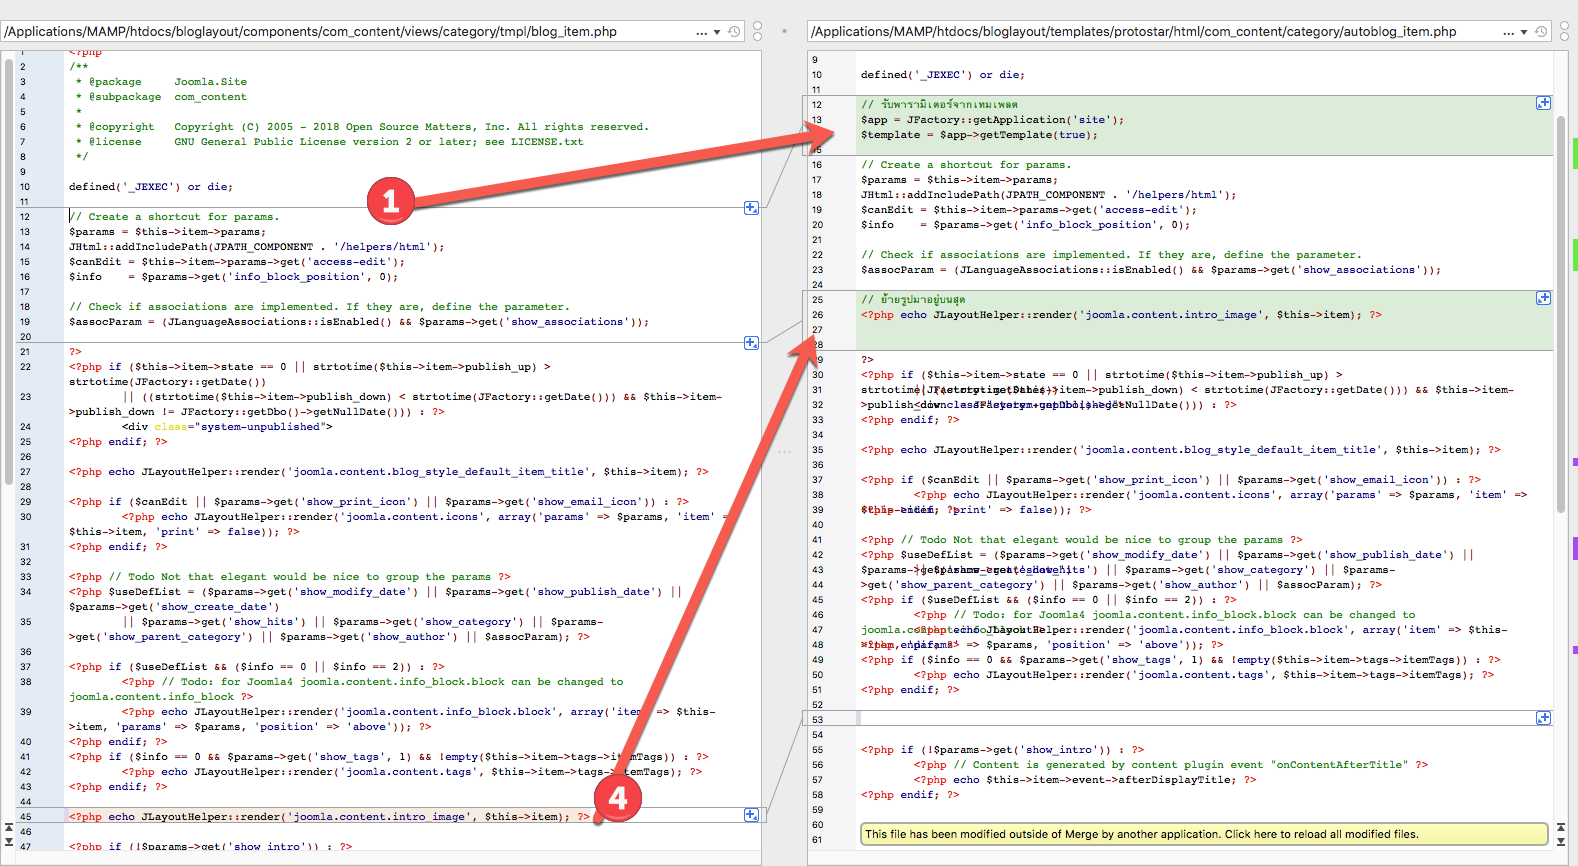Go to next change arrow in right pane corner
1578x866 pixels.
1561,842
